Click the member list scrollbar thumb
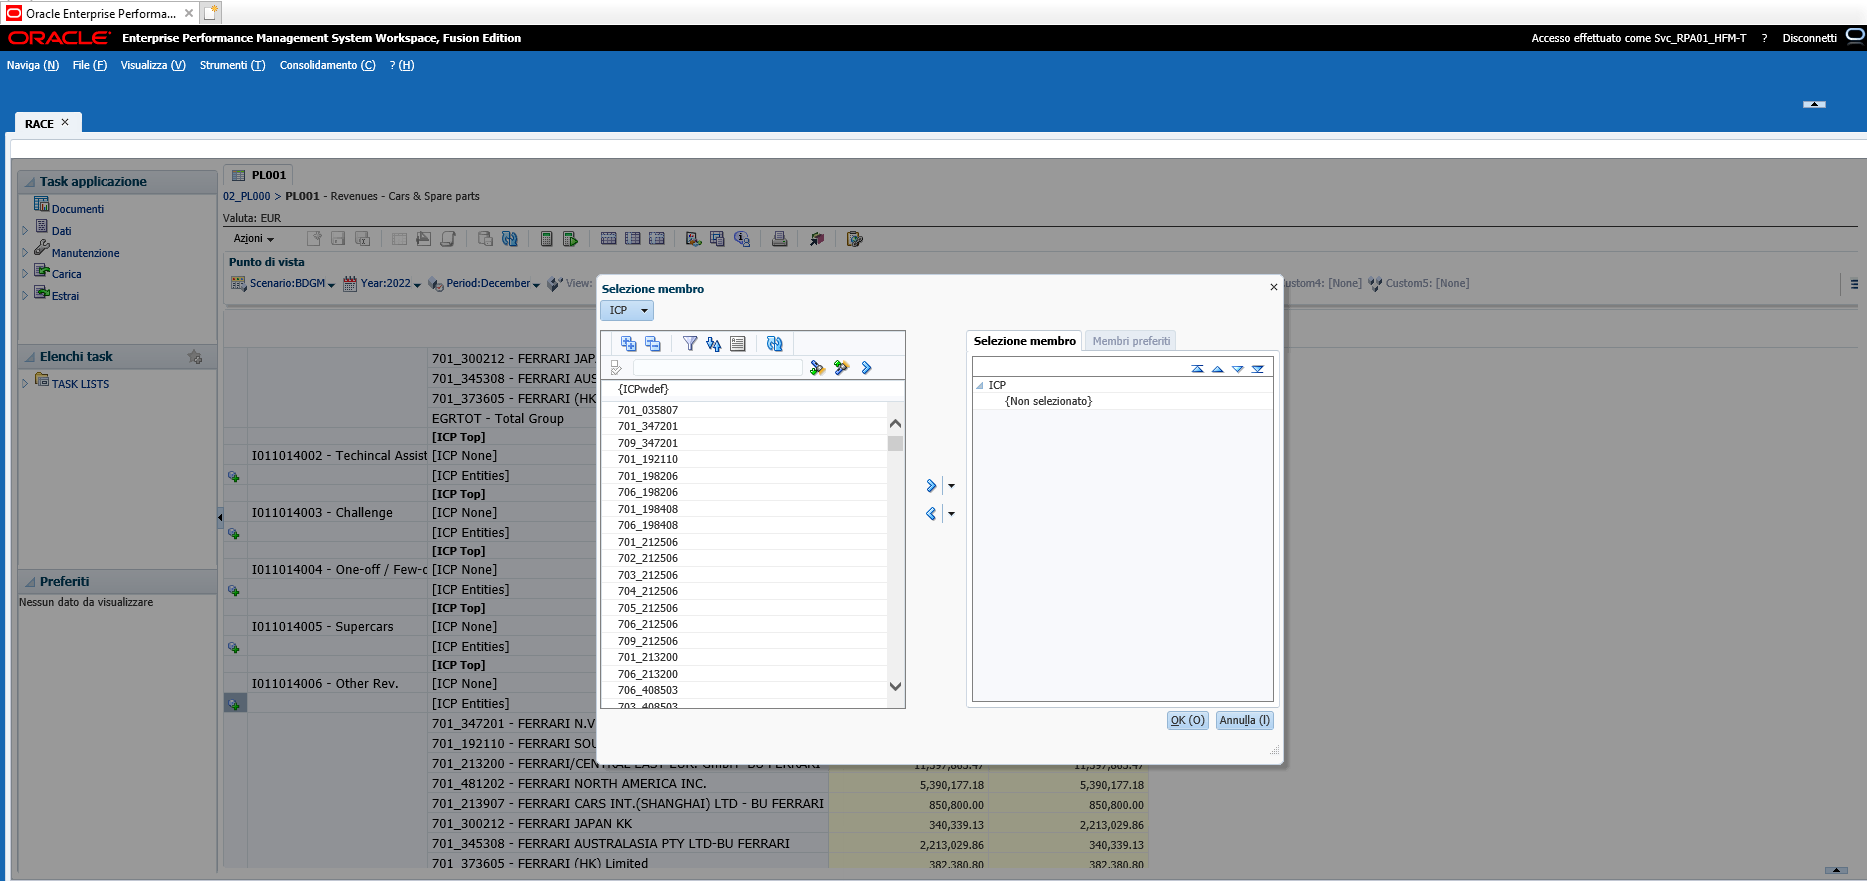The width and height of the screenshot is (1867, 881). (895, 443)
